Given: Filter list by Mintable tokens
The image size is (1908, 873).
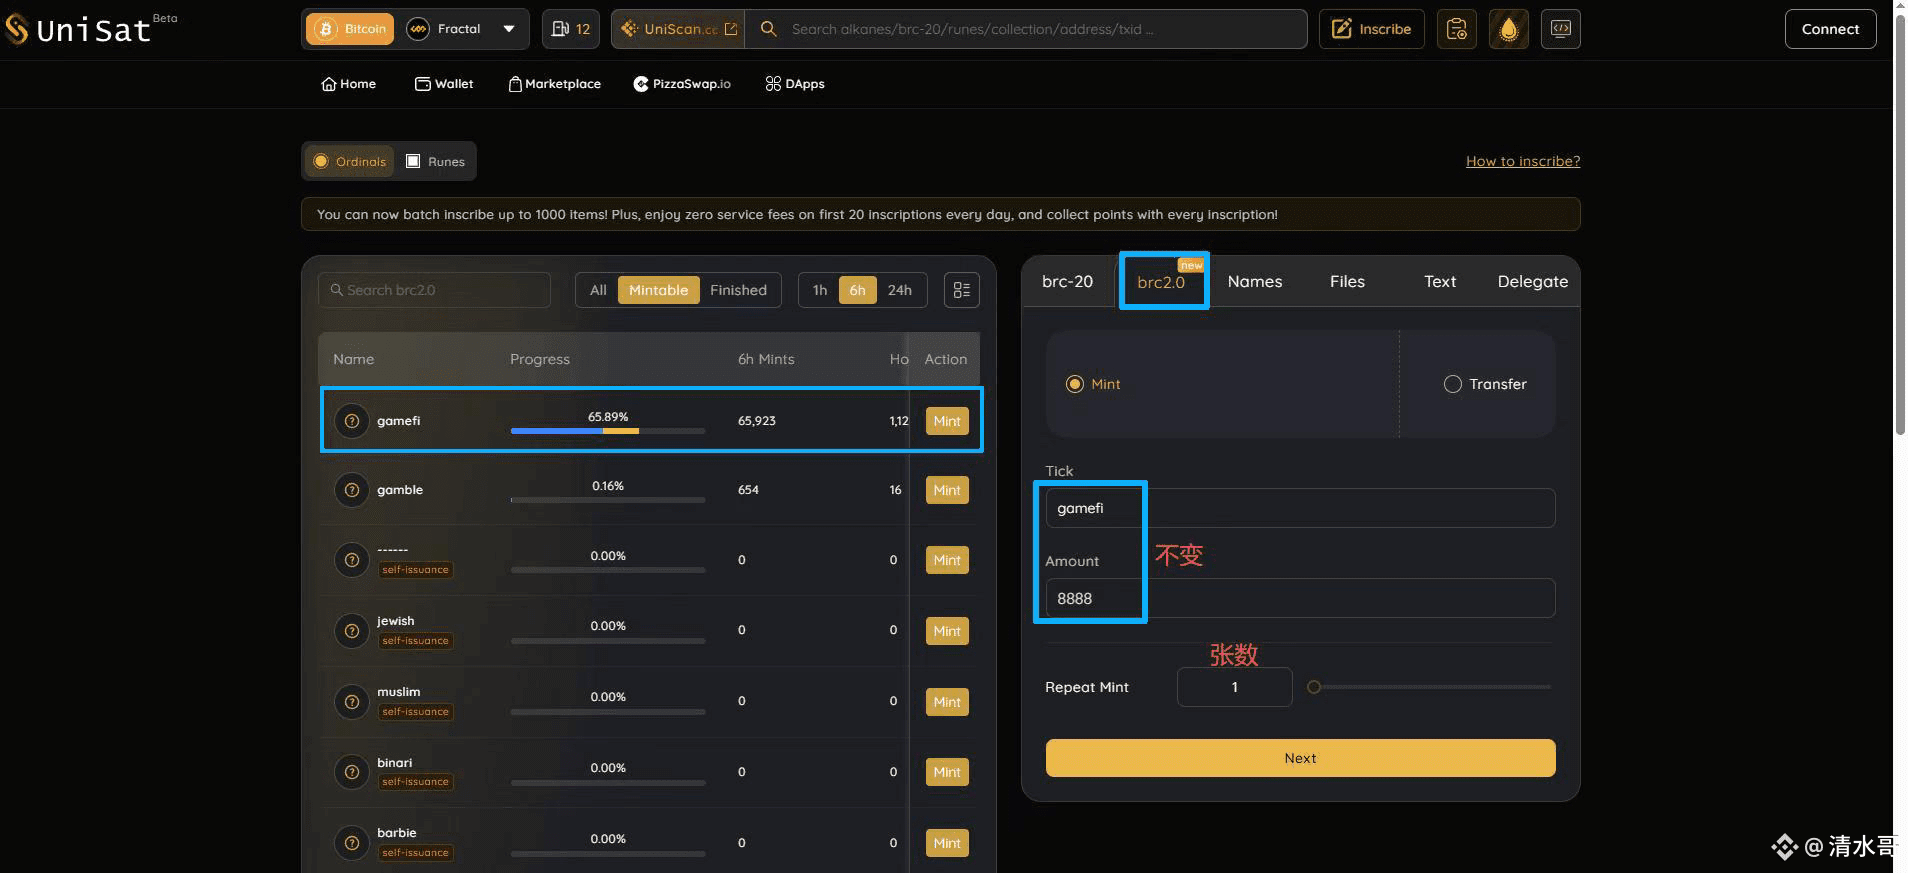Looking at the screenshot, I should (658, 290).
